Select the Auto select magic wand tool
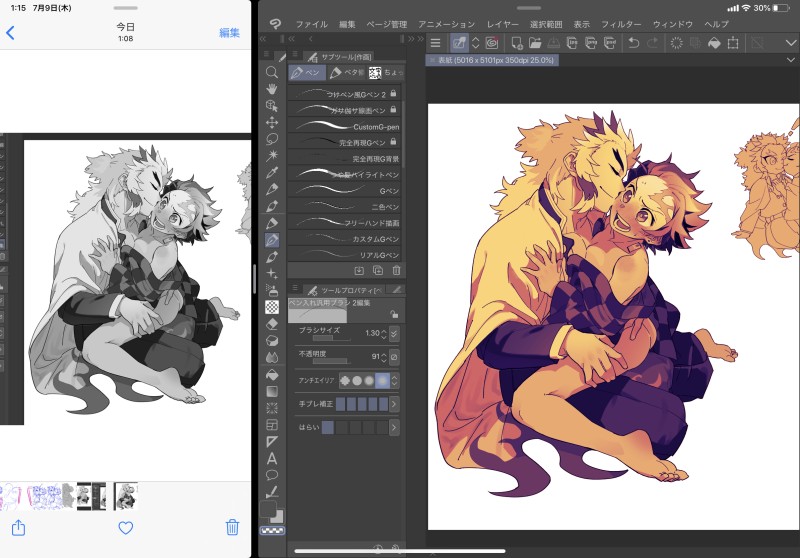This screenshot has height=558, width=800. pyautogui.click(x=272, y=155)
